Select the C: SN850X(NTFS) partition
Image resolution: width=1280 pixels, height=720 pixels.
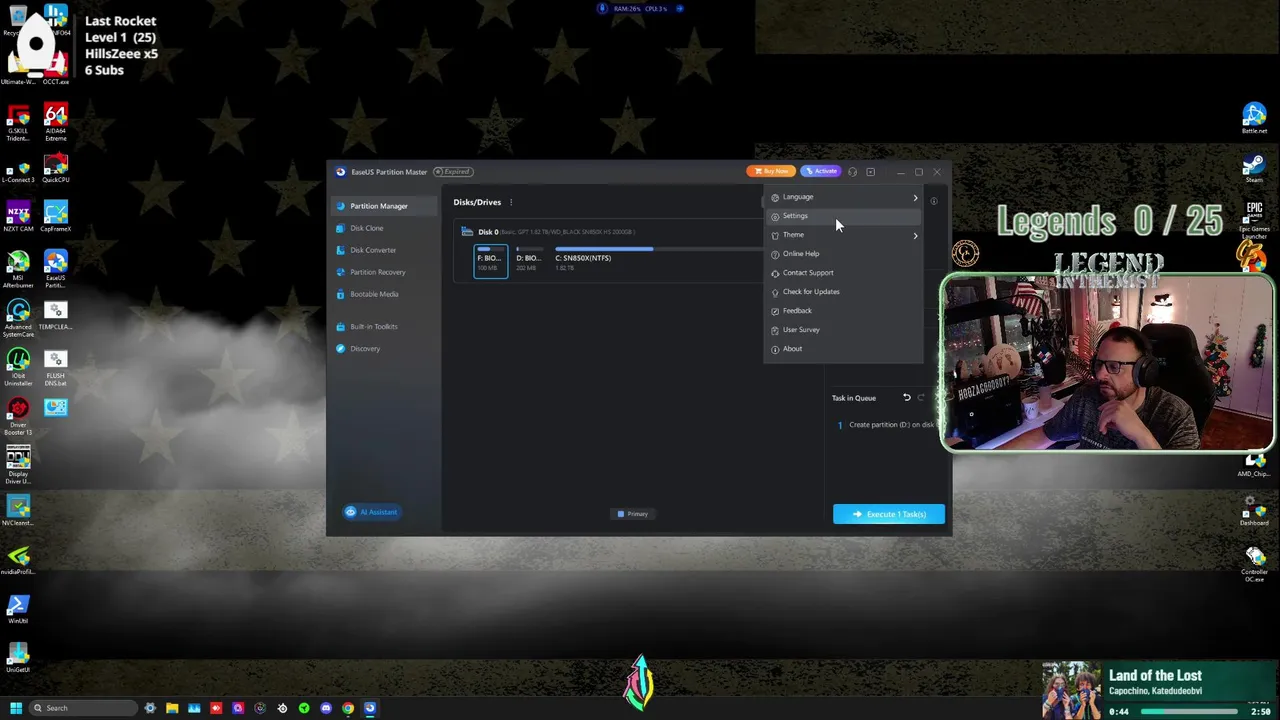tap(655, 260)
